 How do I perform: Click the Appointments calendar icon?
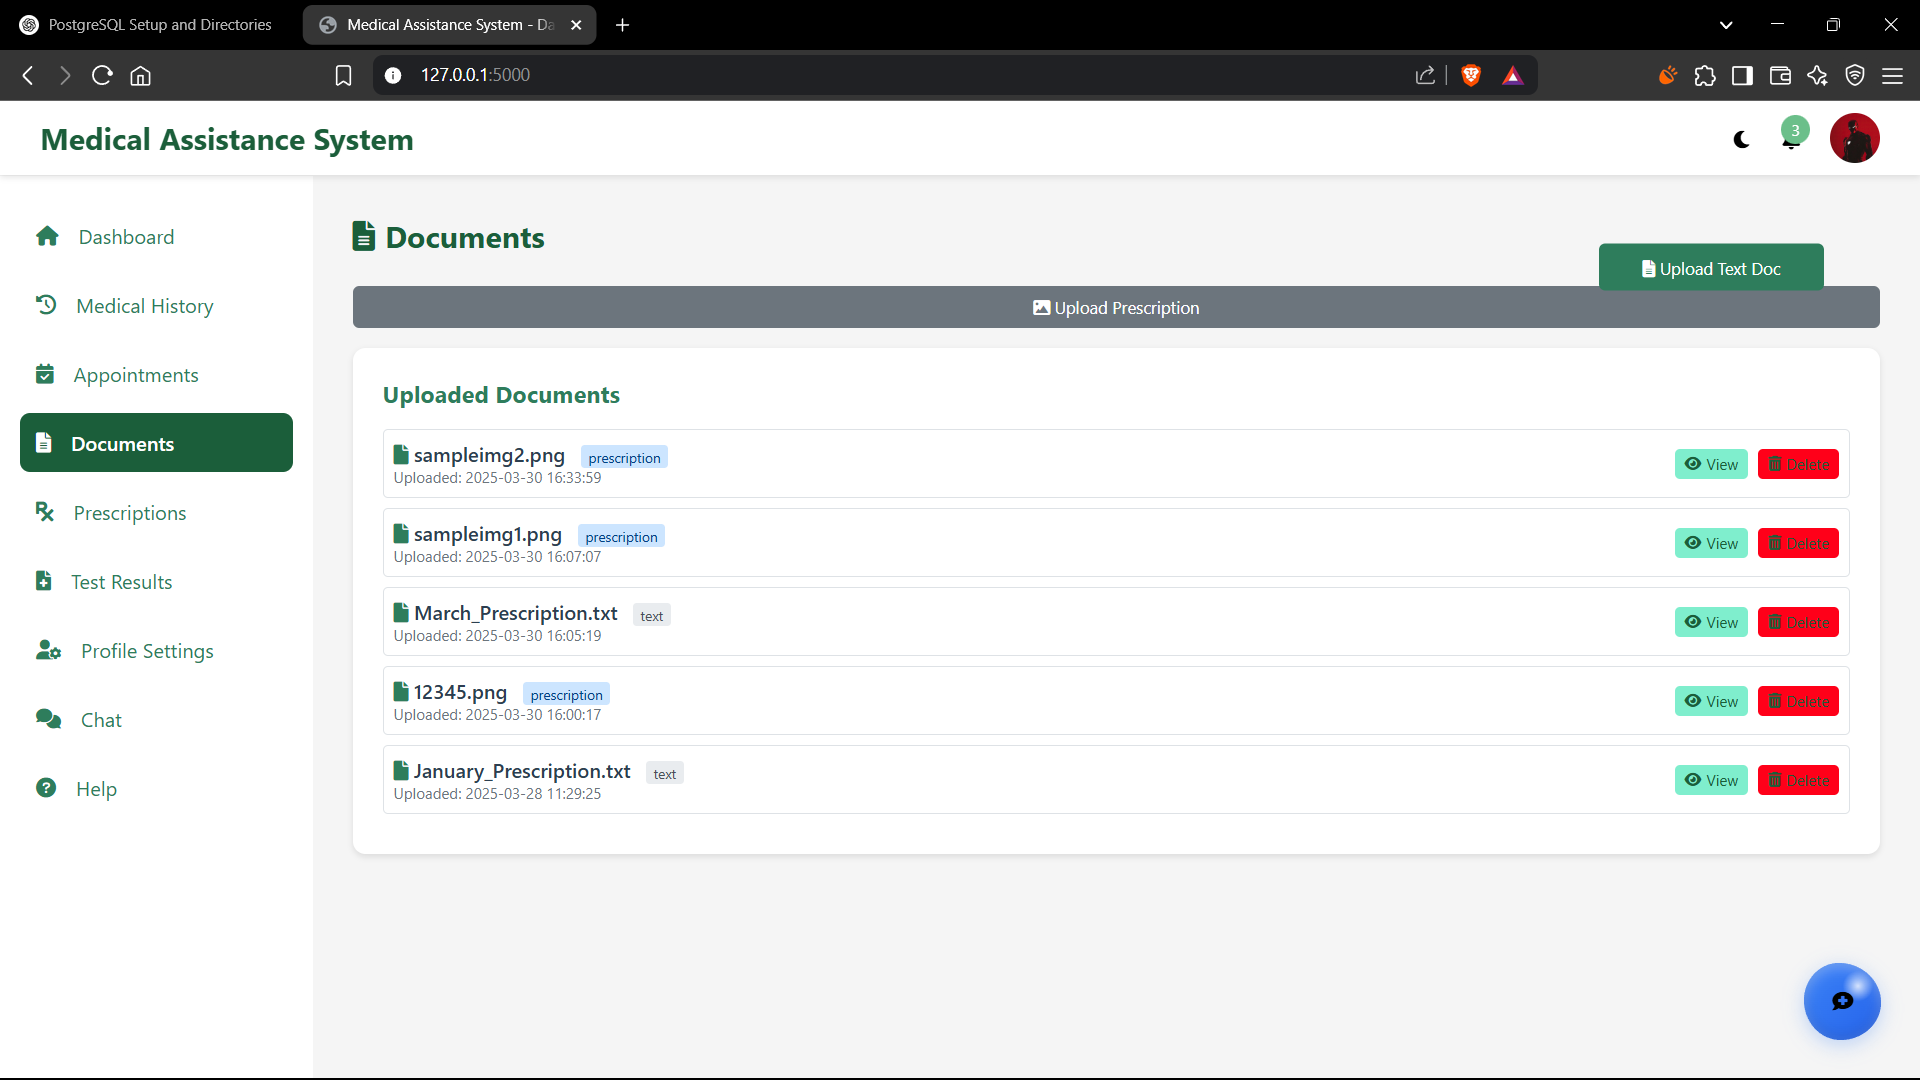[45, 374]
